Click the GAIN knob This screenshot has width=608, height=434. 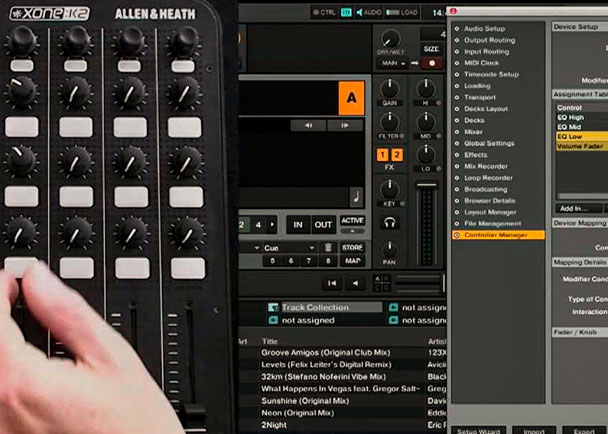389,88
